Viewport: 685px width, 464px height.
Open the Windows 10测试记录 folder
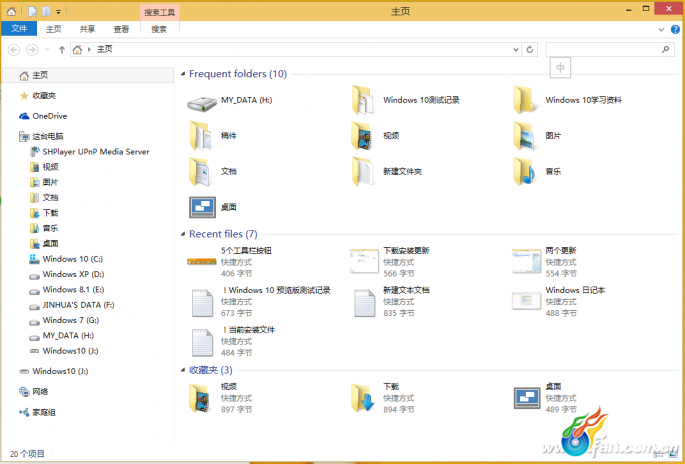tap(406, 100)
